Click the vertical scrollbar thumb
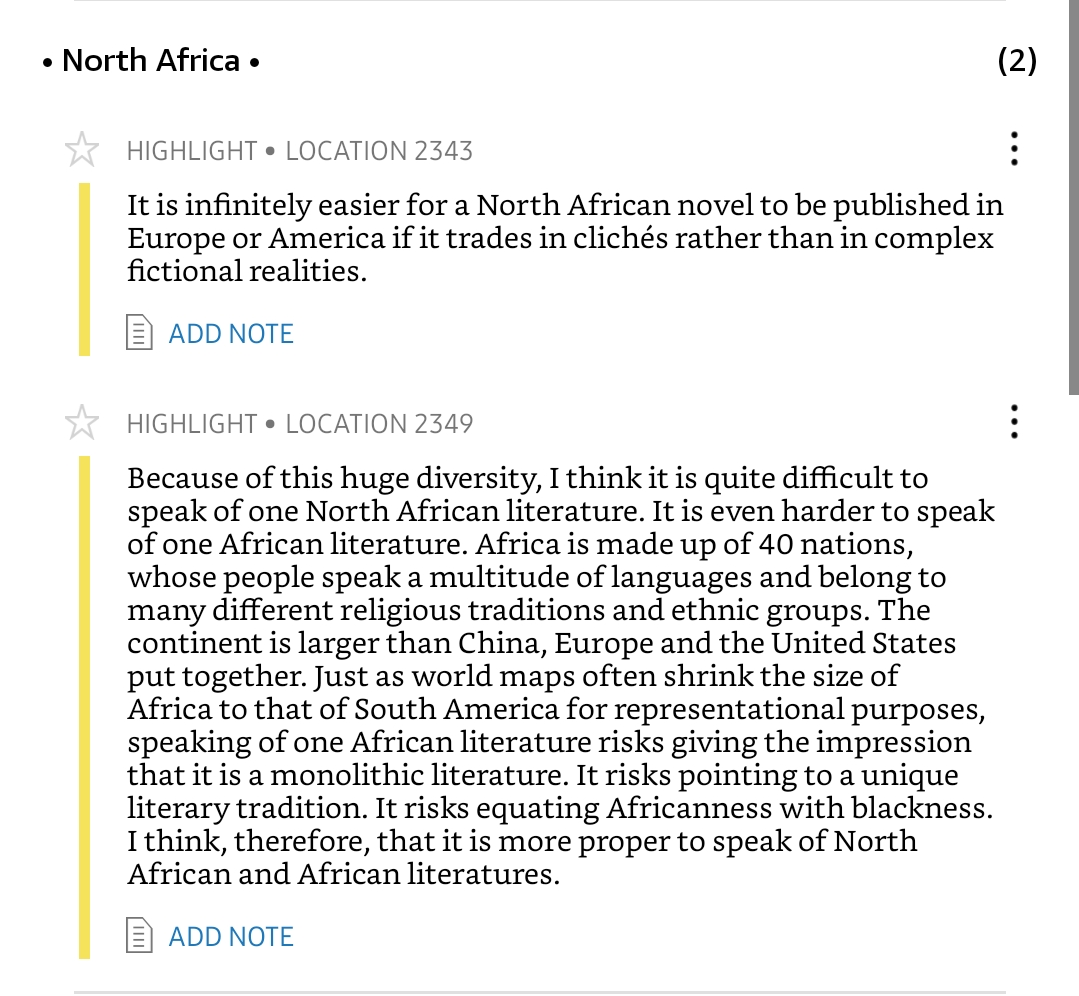 pyautogui.click(x=1073, y=200)
